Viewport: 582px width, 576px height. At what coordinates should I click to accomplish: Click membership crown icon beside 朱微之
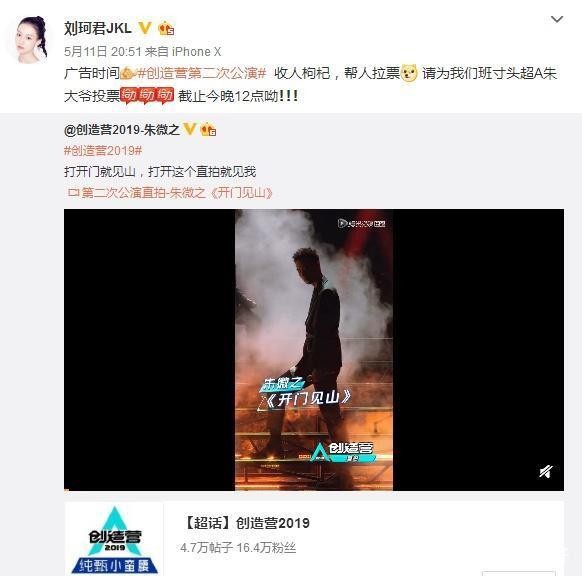208,130
